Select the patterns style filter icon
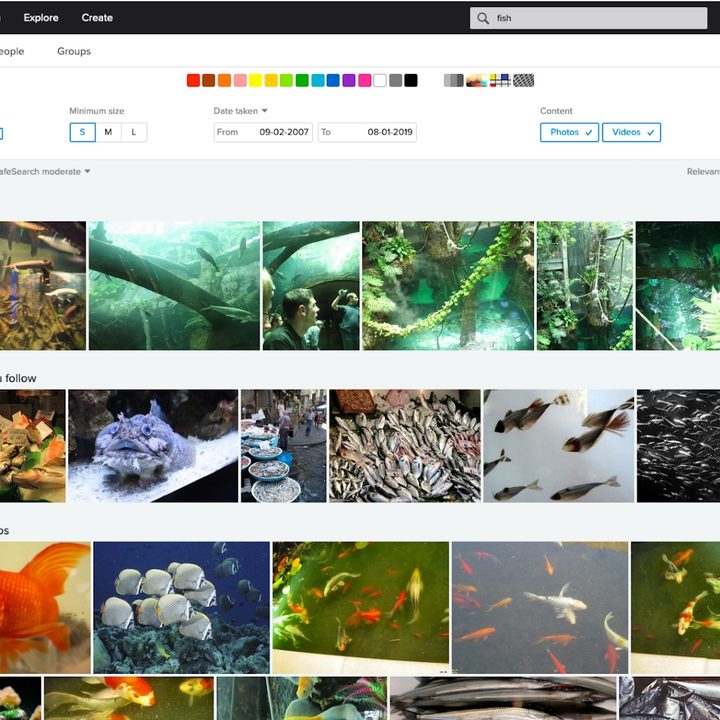This screenshot has width=720, height=720. (x=524, y=81)
